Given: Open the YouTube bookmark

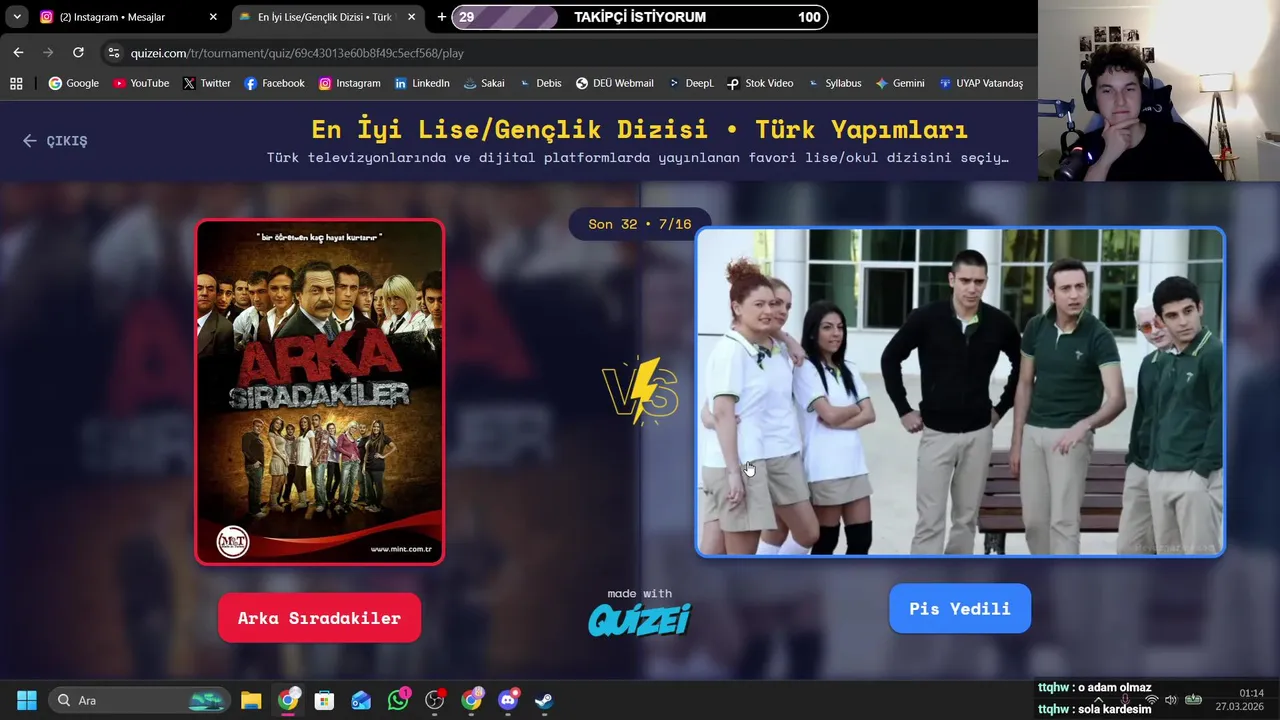Looking at the screenshot, I should pos(141,84).
